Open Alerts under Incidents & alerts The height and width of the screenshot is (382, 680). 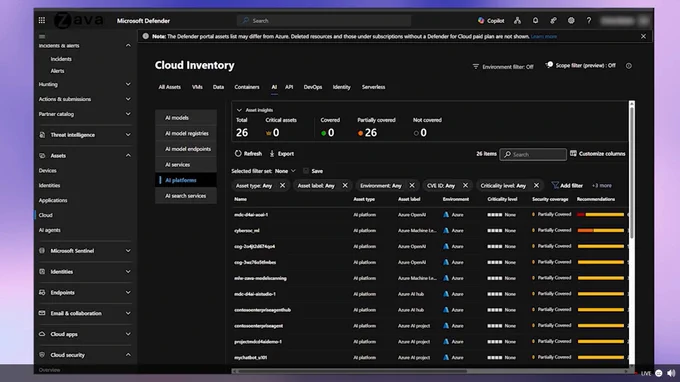[57, 71]
